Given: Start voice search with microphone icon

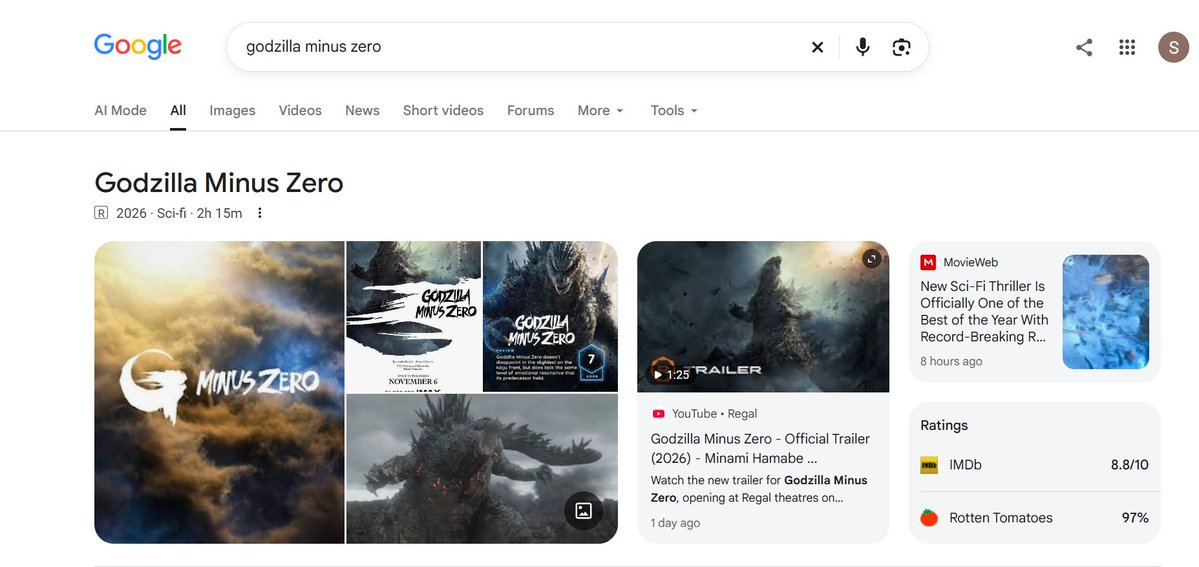Looking at the screenshot, I should click(863, 47).
